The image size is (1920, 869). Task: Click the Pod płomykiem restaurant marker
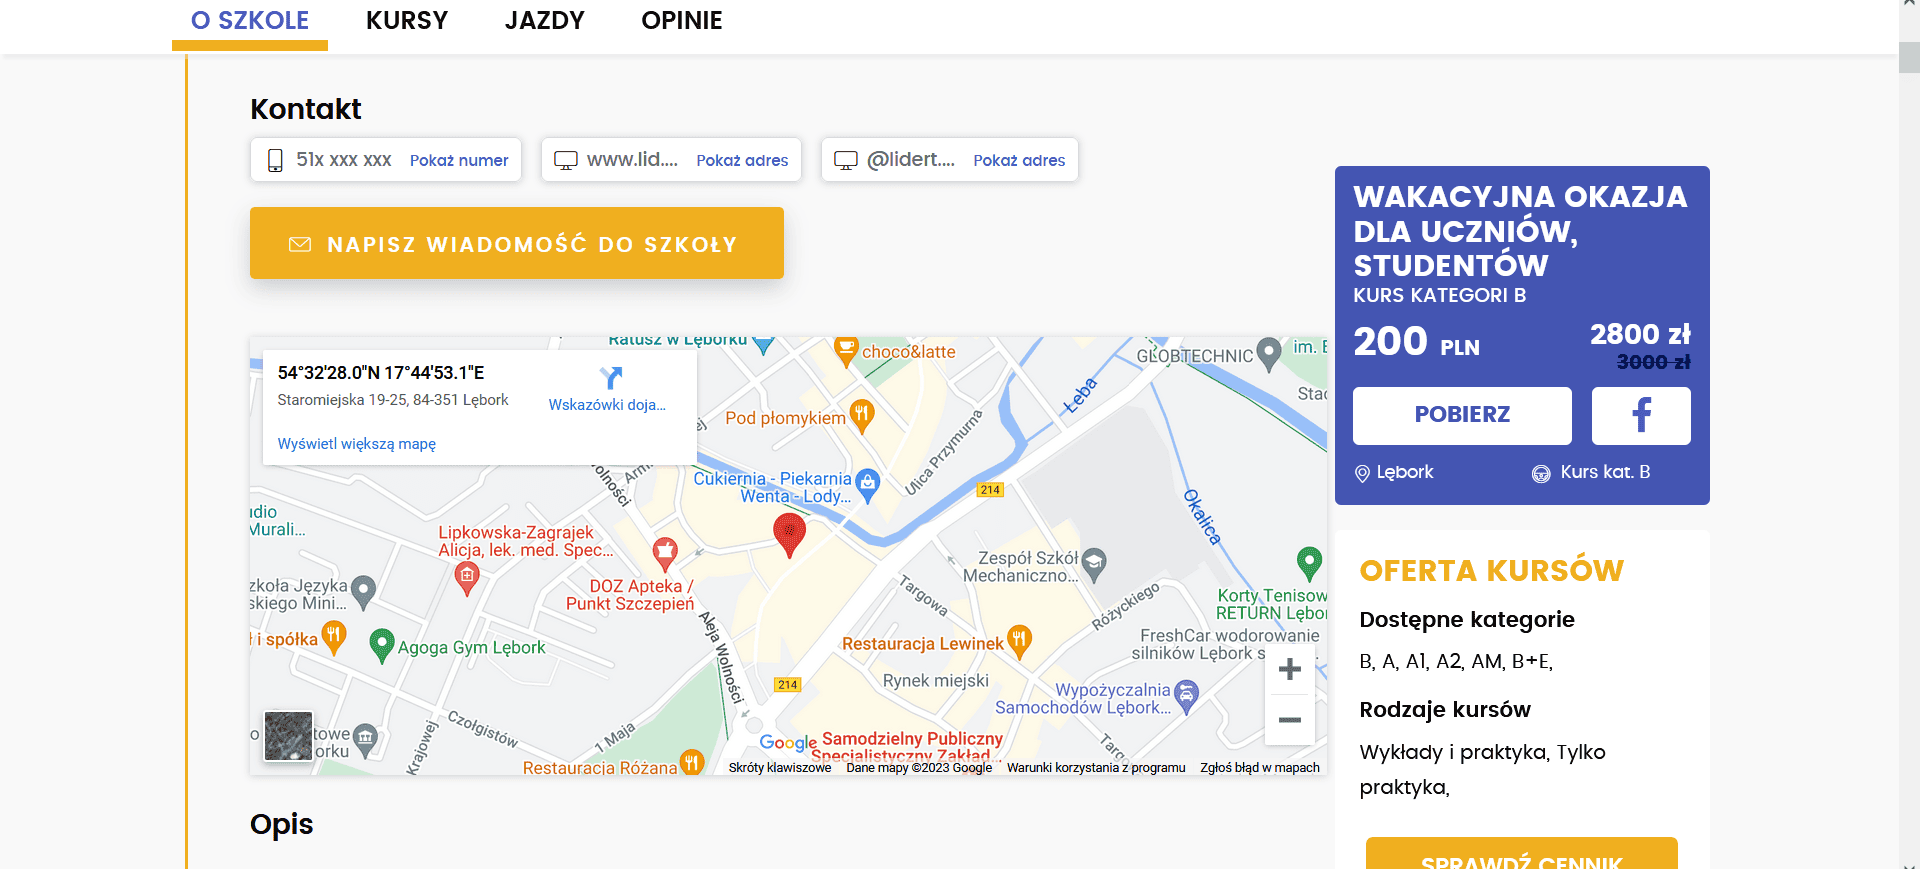861,414
